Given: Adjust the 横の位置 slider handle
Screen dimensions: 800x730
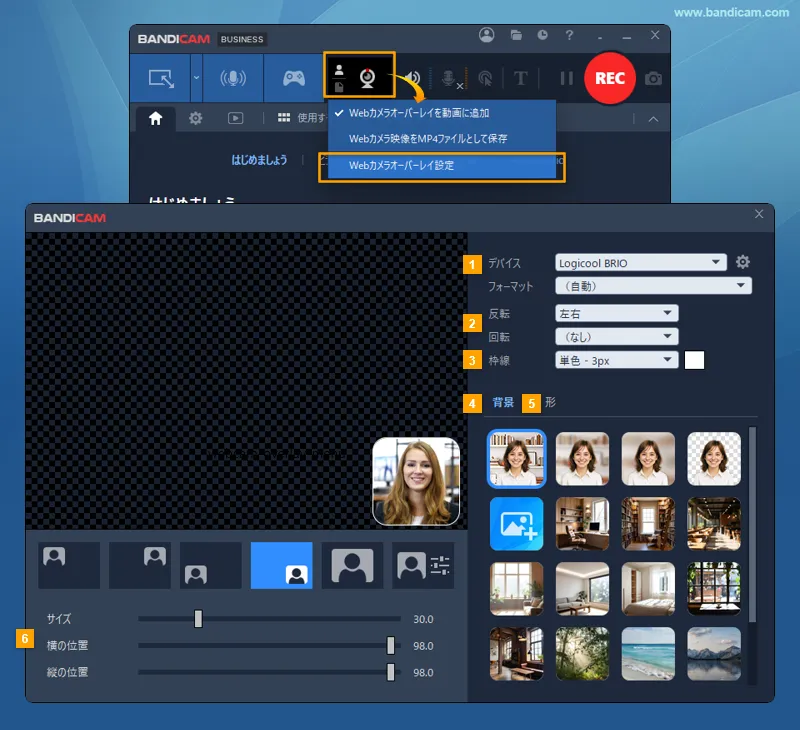Looking at the screenshot, I should [390, 645].
